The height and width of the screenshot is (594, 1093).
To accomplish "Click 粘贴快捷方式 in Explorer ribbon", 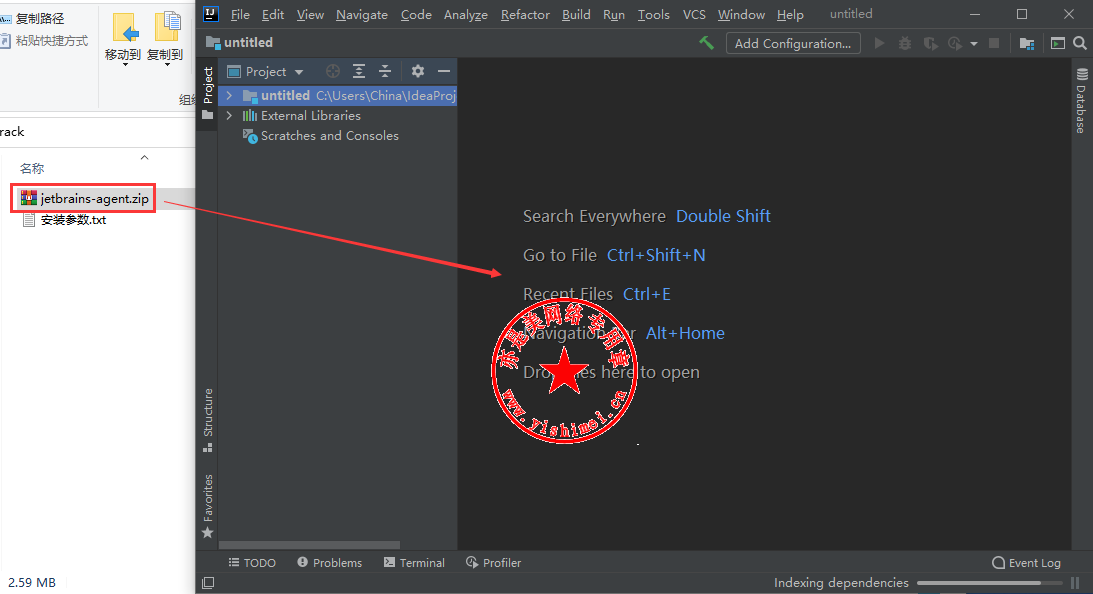I will click(44, 41).
